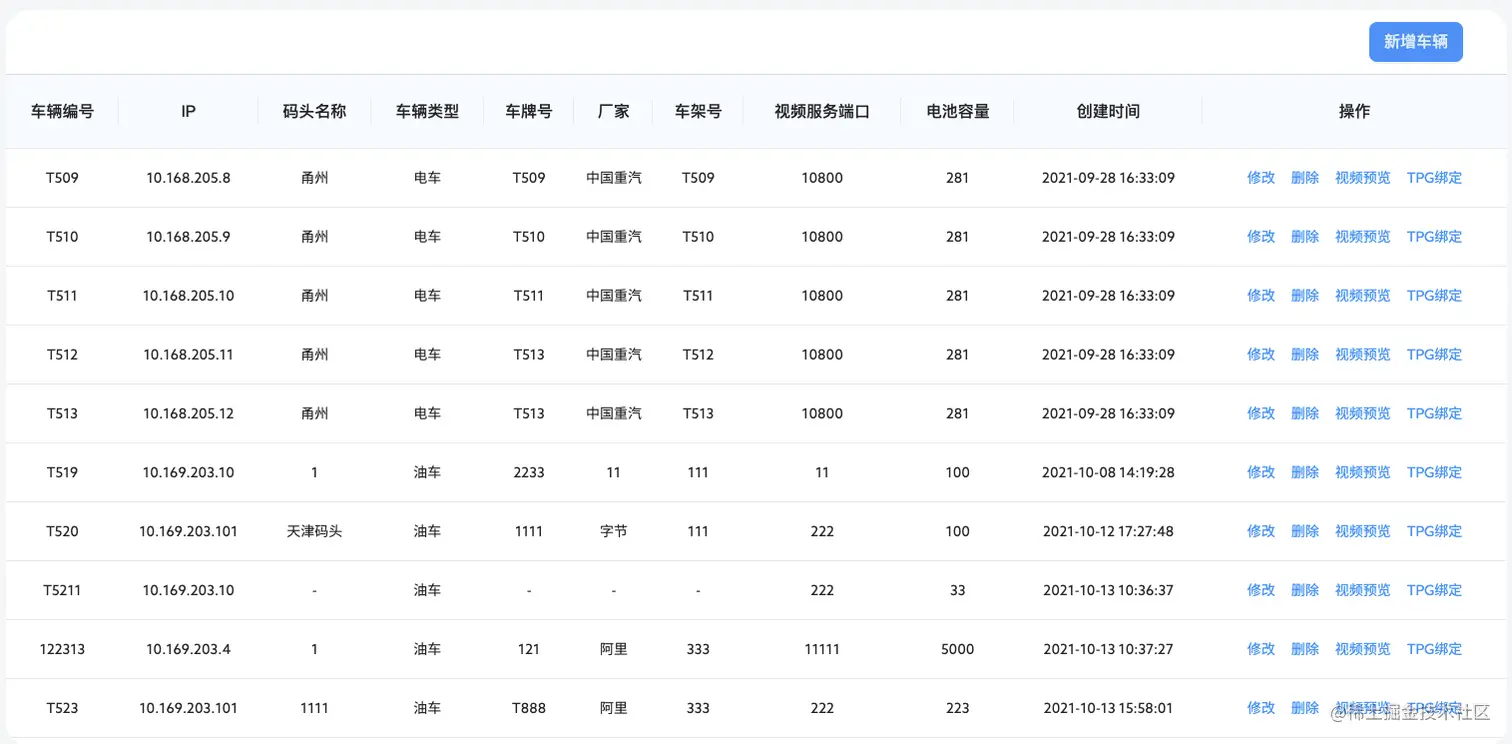The height and width of the screenshot is (744, 1512).
Task: Open 视频预览 for the 10.168.205.11 row
Action: click(1363, 355)
